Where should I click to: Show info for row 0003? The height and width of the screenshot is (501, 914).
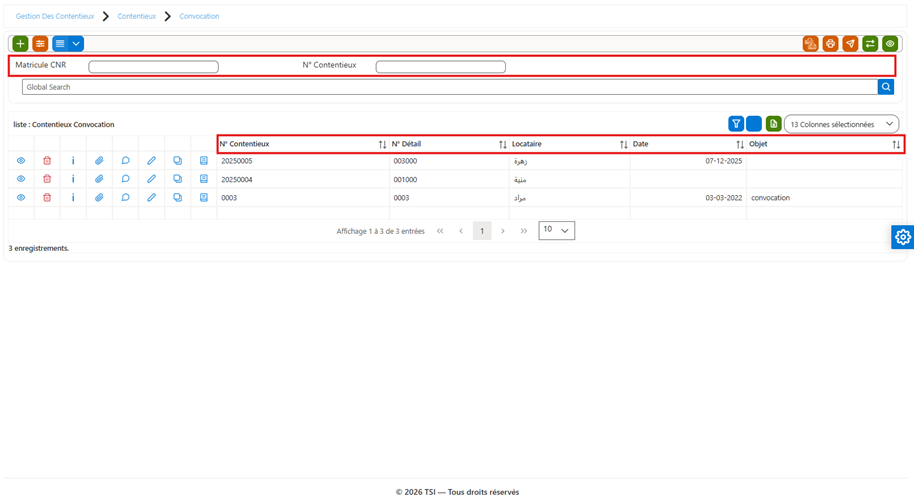point(73,198)
